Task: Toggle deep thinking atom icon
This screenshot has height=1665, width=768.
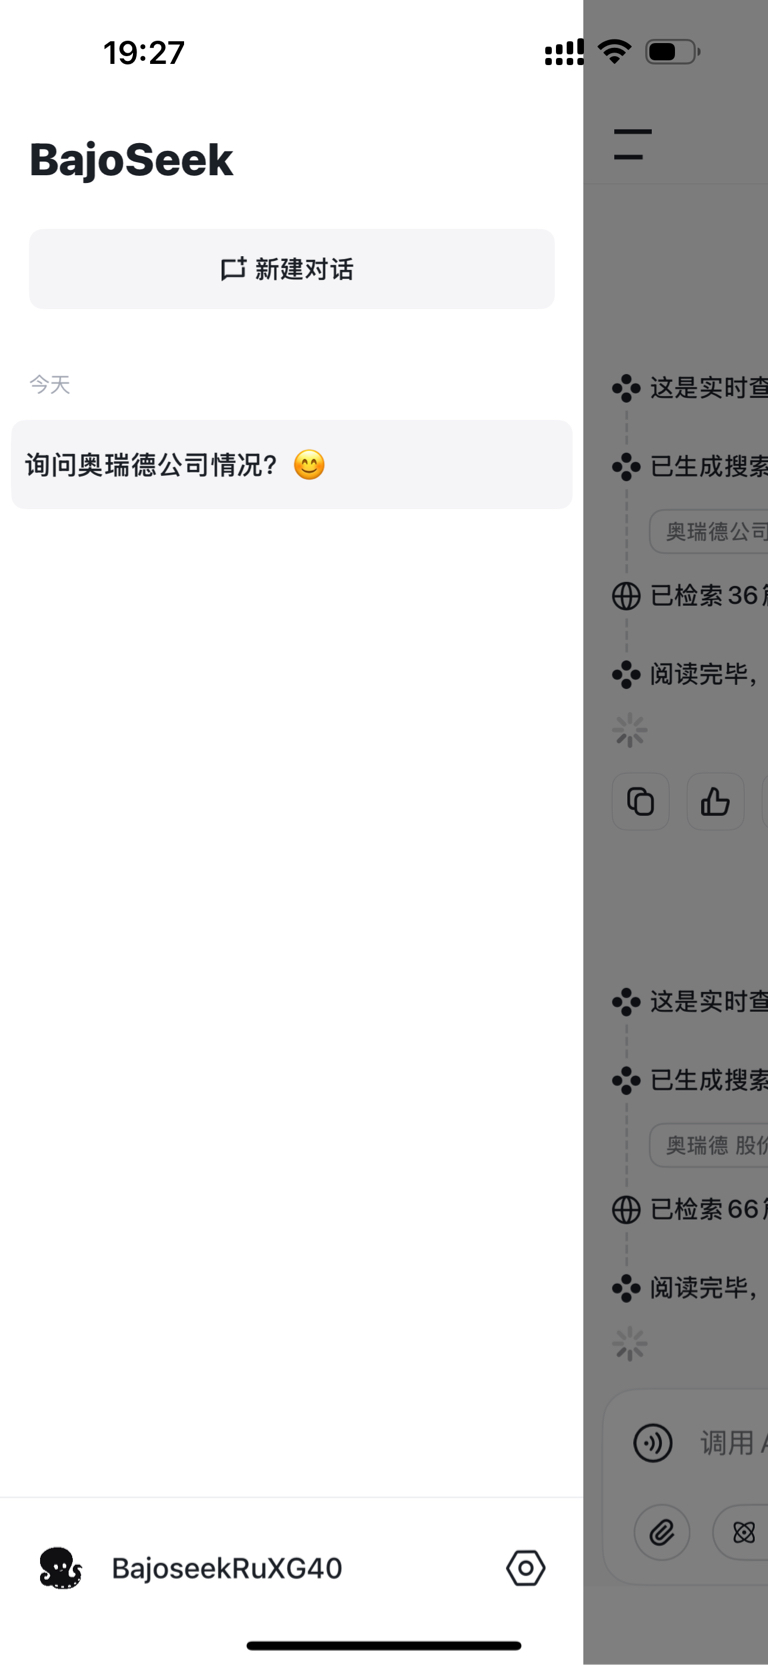Action: point(742,1532)
